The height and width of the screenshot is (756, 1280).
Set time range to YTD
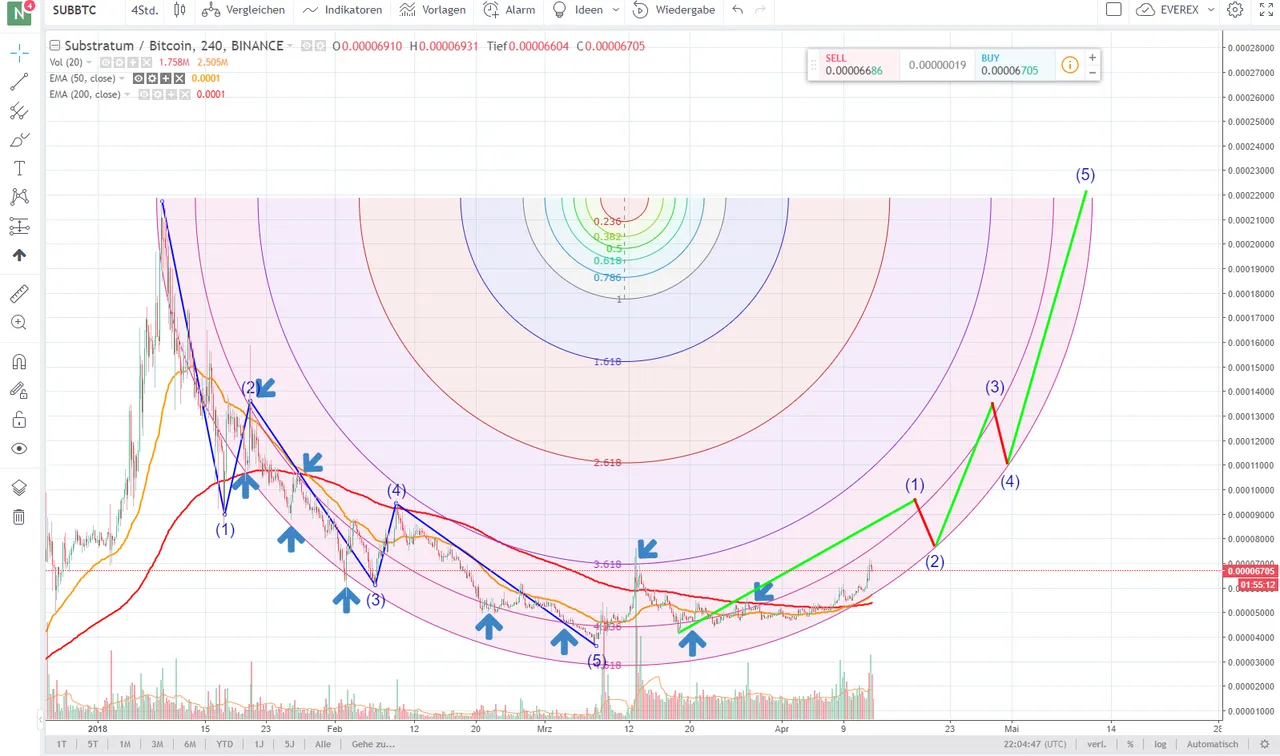pyautogui.click(x=225, y=744)
